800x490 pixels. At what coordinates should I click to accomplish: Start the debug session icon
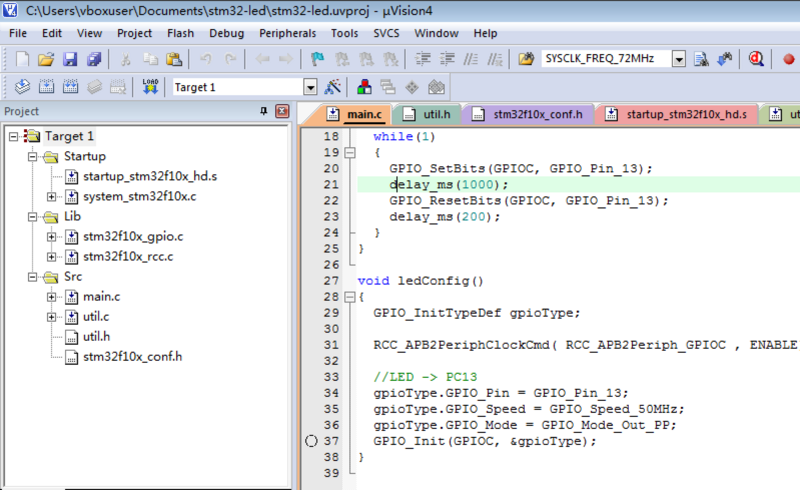(x=758, y=59)
